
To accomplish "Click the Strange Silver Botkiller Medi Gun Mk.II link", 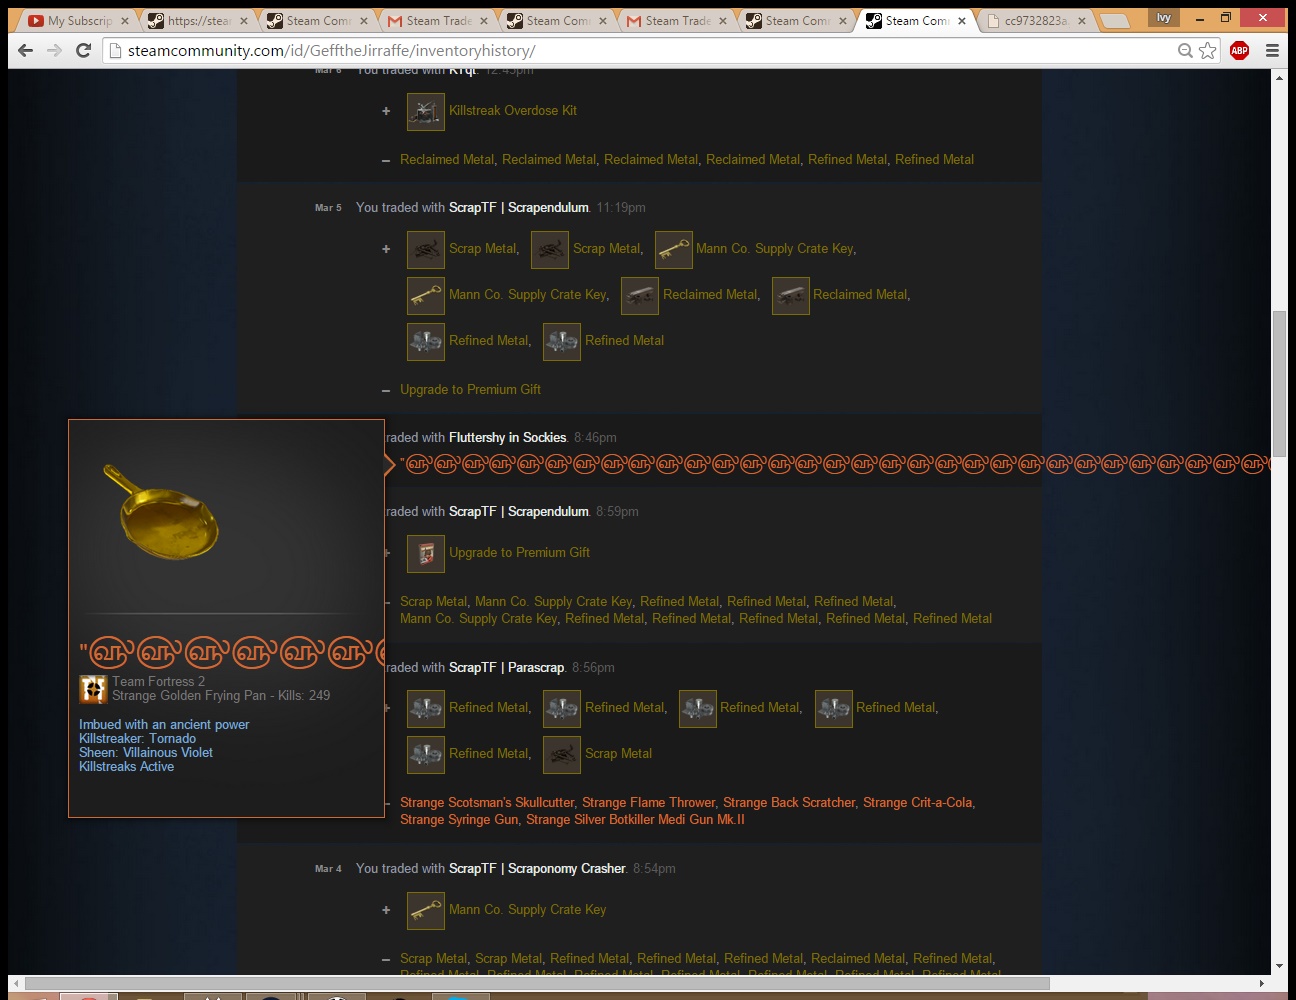I will click(635, 820).
